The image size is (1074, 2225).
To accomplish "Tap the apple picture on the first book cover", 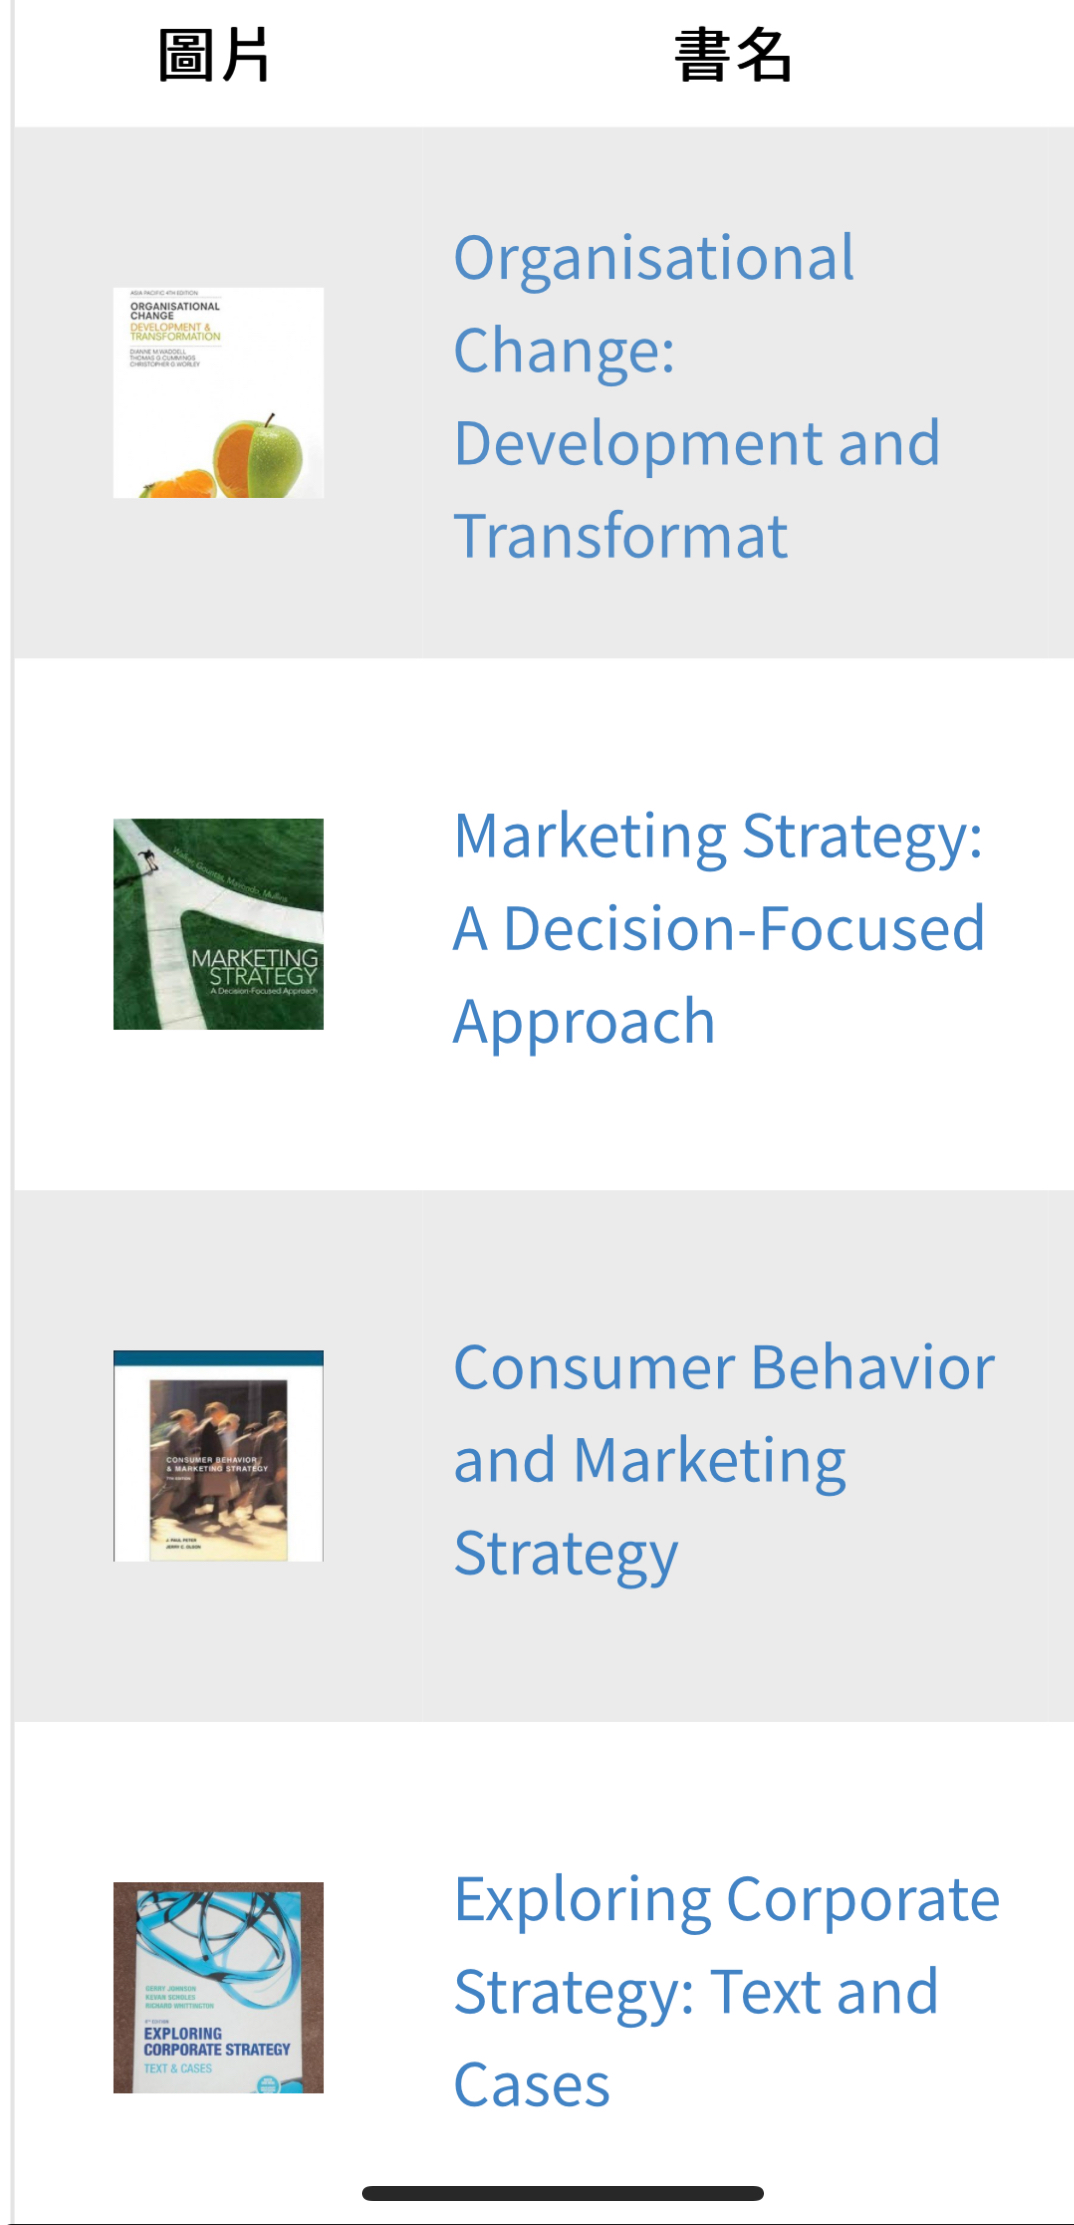I will 258,457.
